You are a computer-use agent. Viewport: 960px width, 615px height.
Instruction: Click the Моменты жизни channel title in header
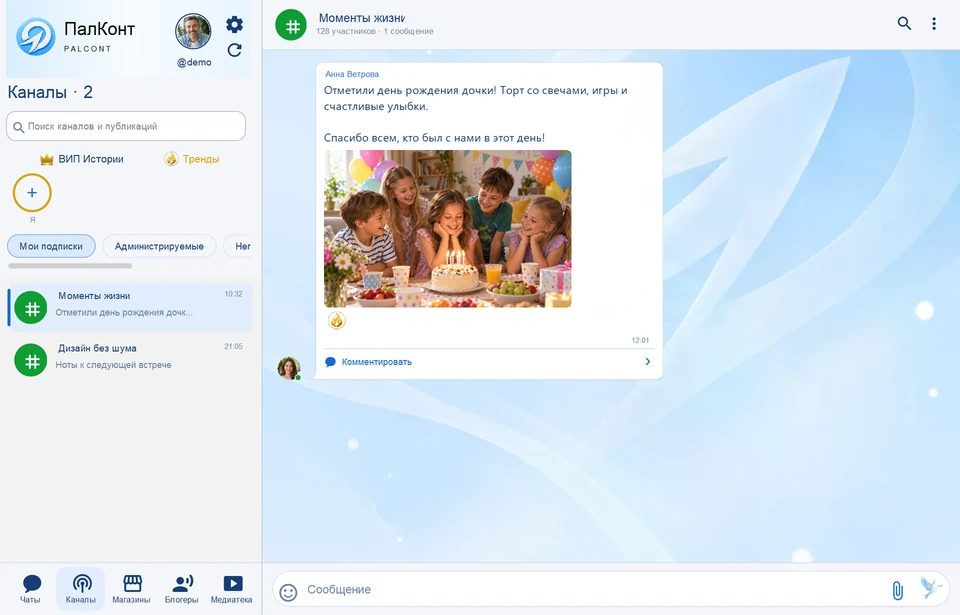tap(362, 18)
